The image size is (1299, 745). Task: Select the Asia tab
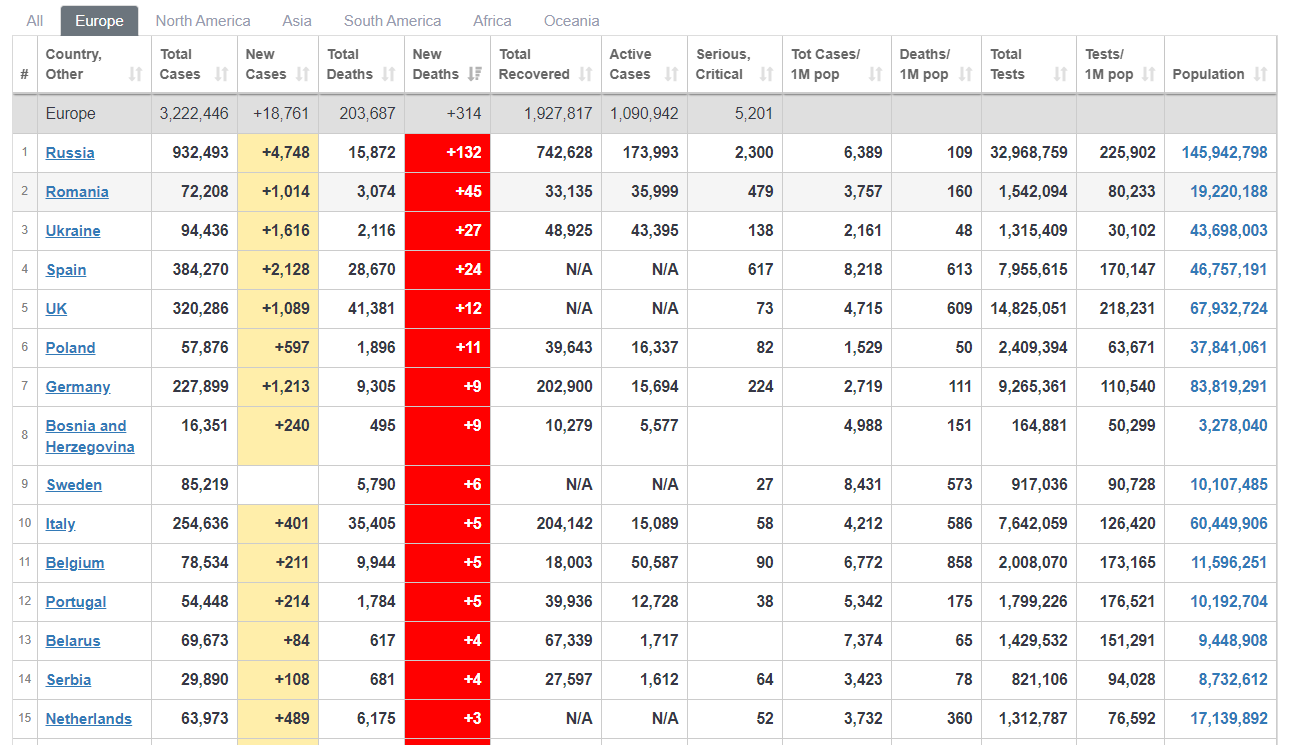297,21
